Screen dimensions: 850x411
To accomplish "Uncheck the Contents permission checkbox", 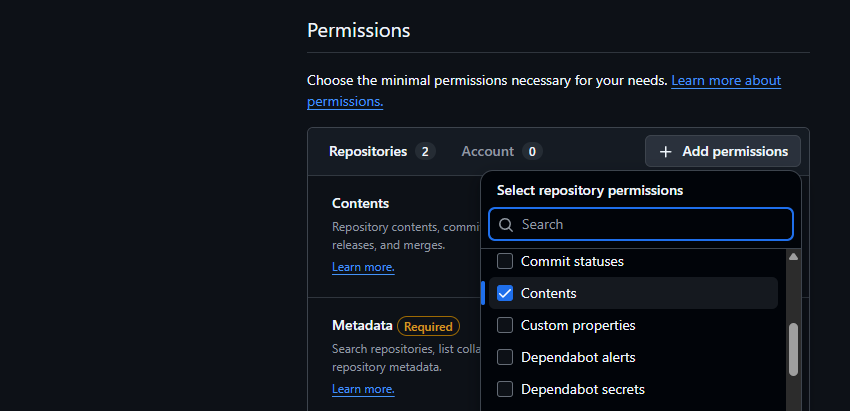I will 505,293.
